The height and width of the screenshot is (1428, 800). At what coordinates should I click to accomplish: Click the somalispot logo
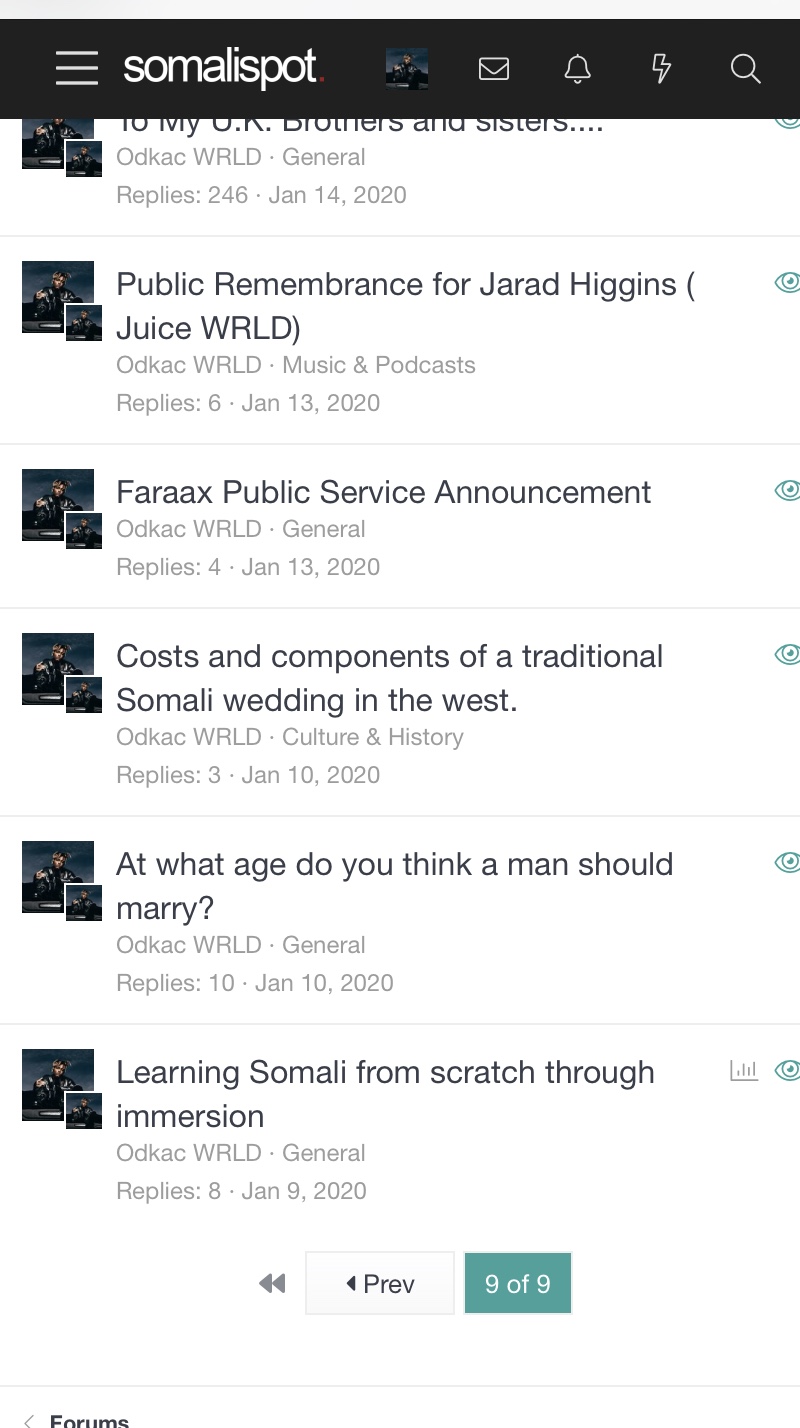point(223,68)
